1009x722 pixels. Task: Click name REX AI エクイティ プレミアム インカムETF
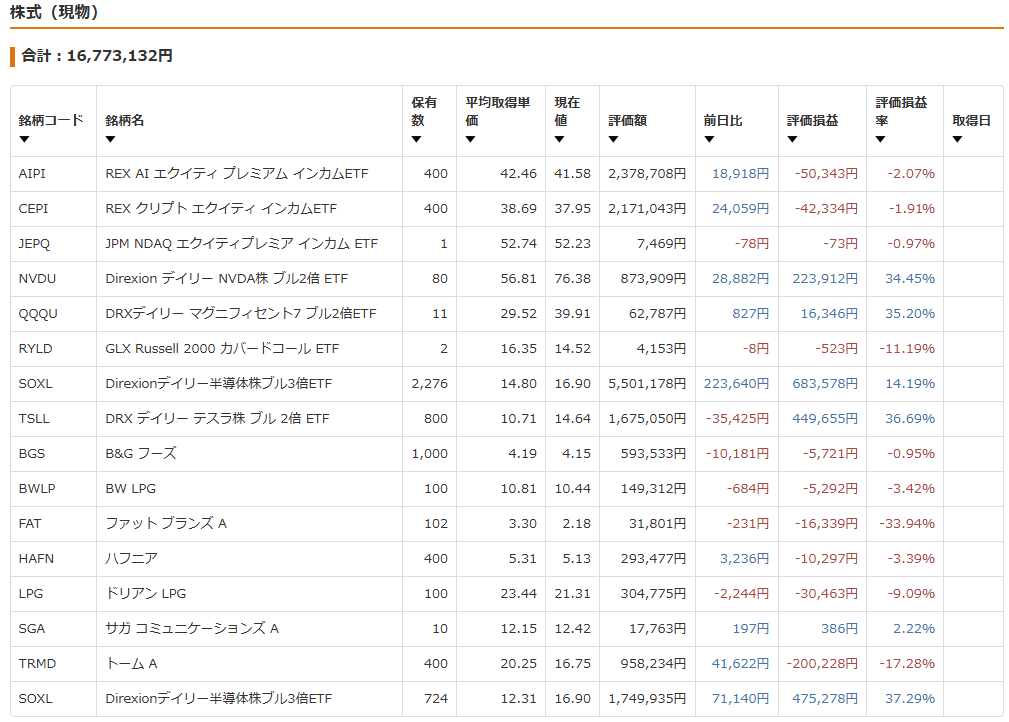click(237, 174)
